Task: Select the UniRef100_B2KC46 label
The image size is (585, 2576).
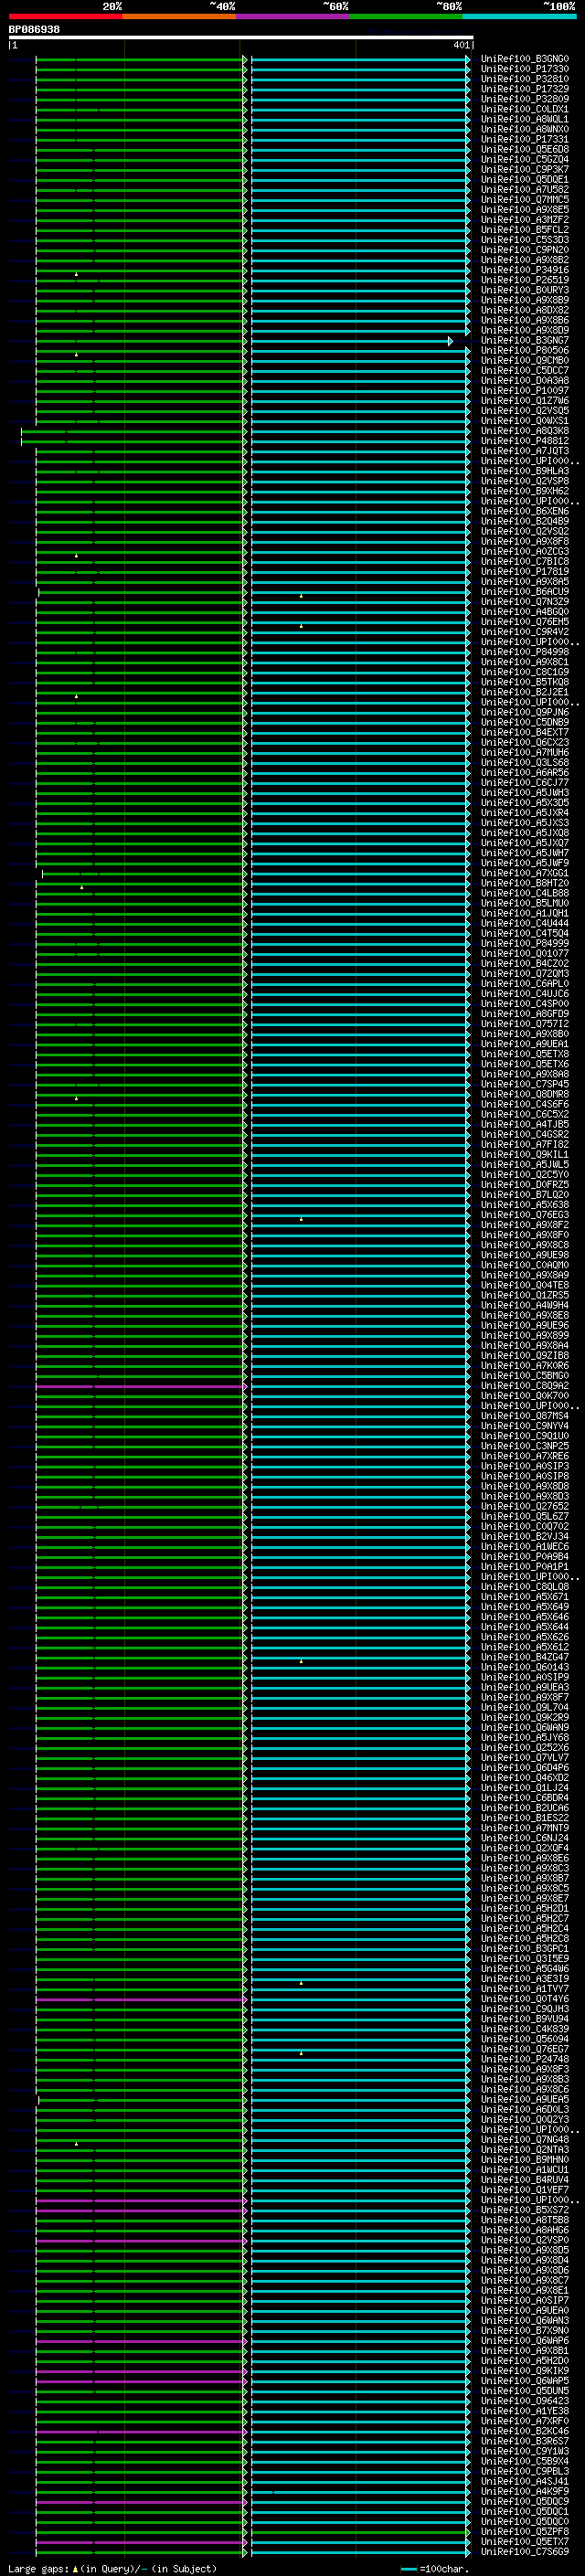Action: pos(525,2430)
